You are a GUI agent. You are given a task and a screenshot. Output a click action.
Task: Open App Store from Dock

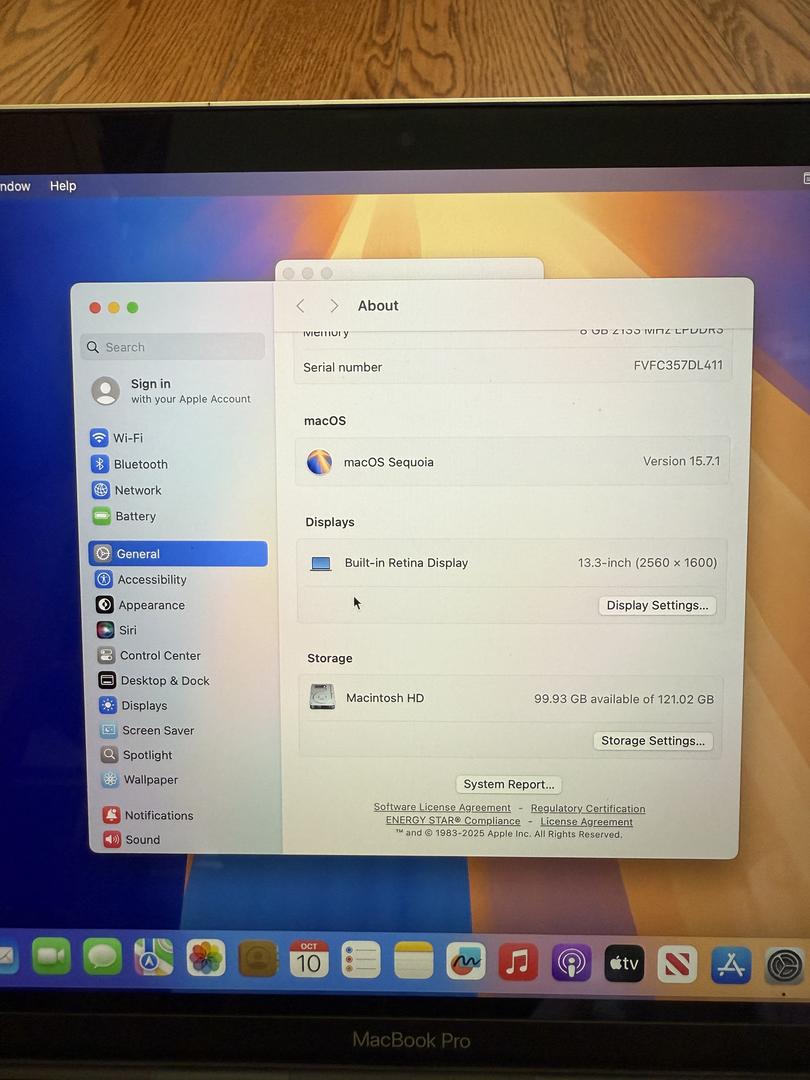731,965
